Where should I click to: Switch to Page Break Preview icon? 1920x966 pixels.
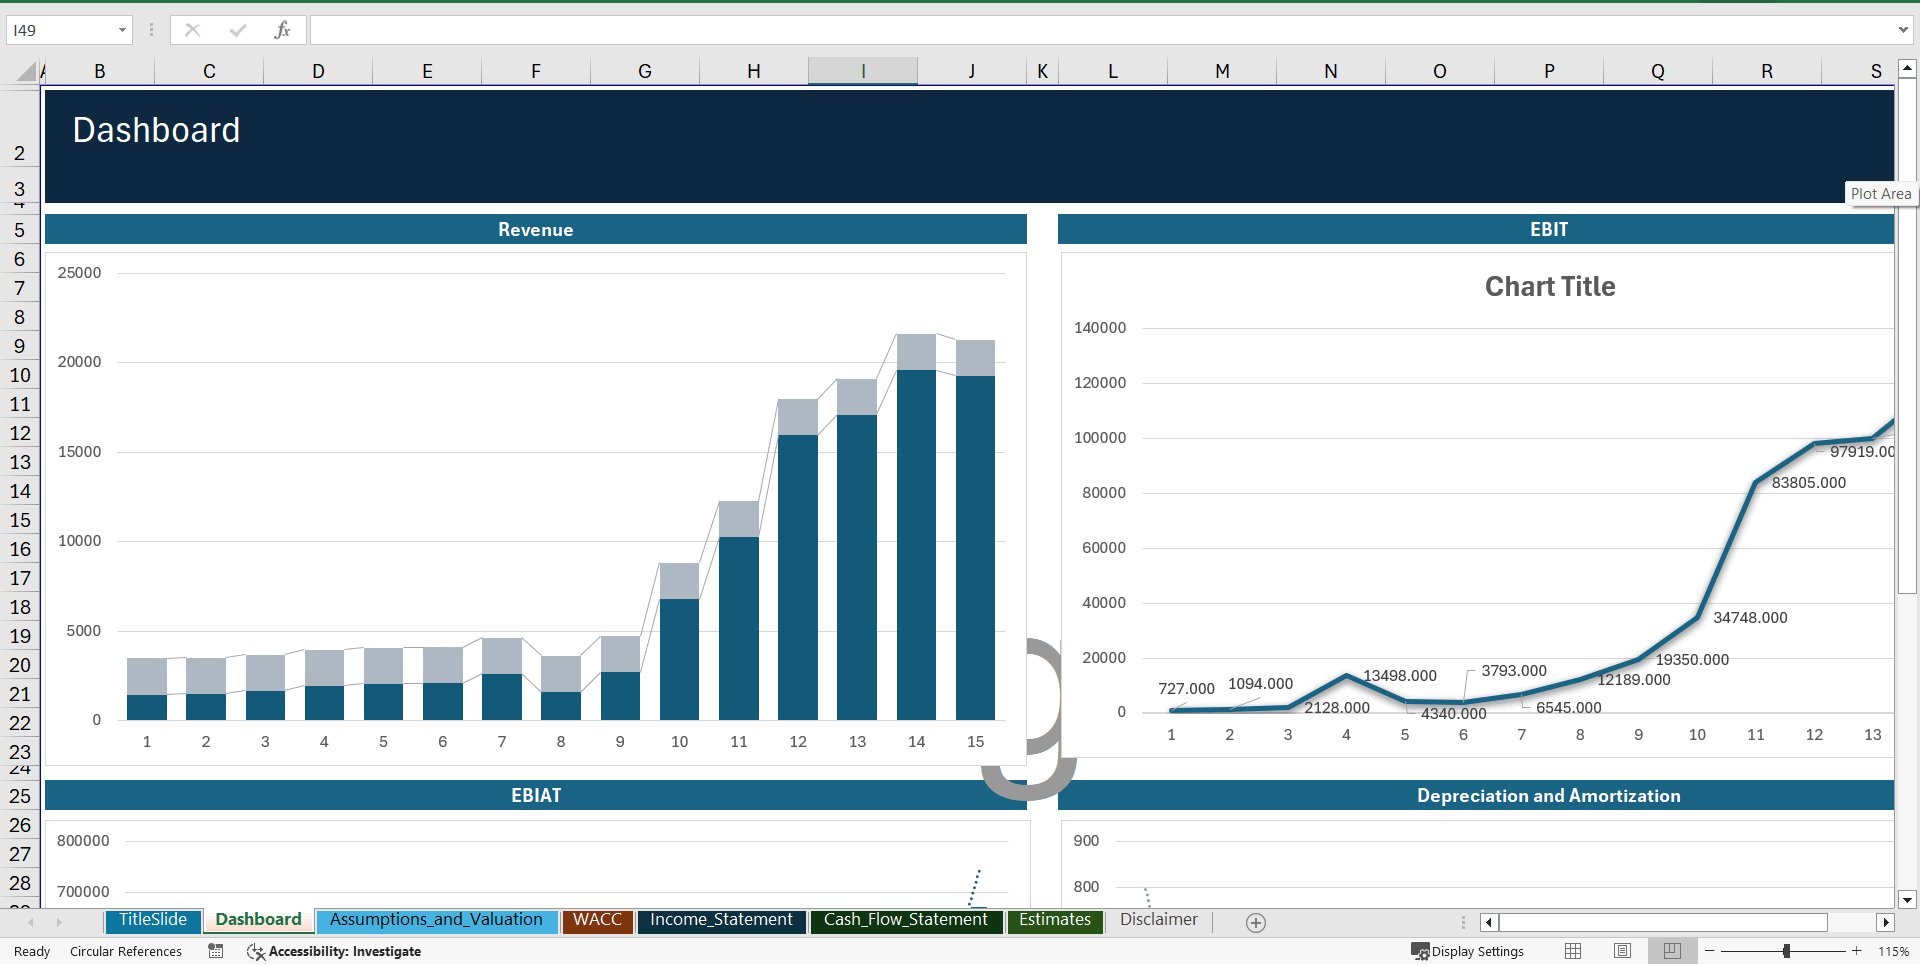click(x=1672, y=951)
